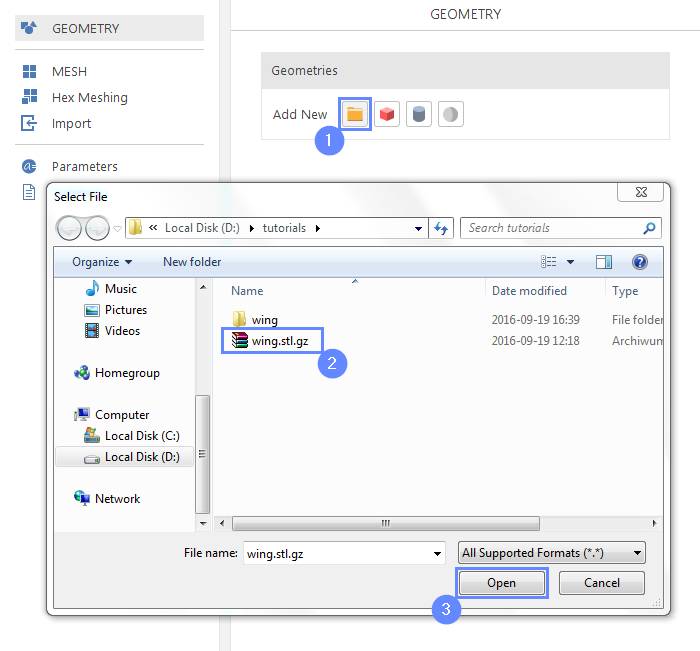Add a new red box geometry
The image size is (700, 651).
coord(387,114)
